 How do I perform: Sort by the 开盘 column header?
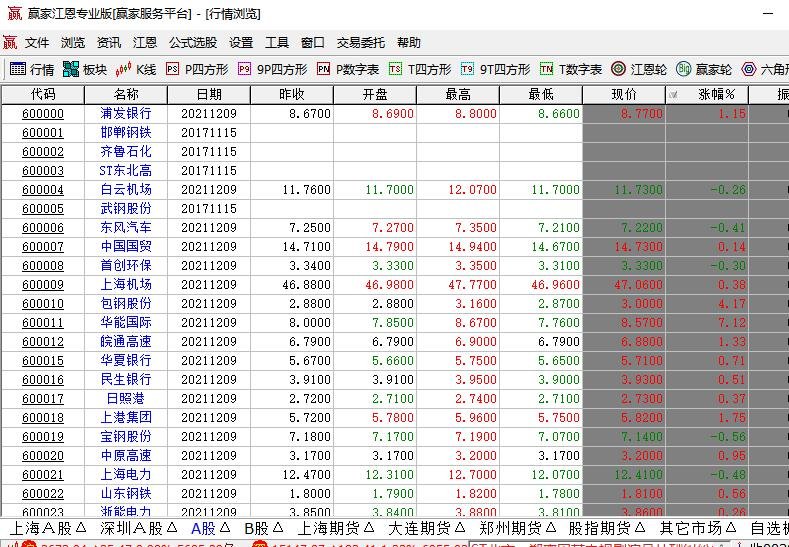(375, 95)
